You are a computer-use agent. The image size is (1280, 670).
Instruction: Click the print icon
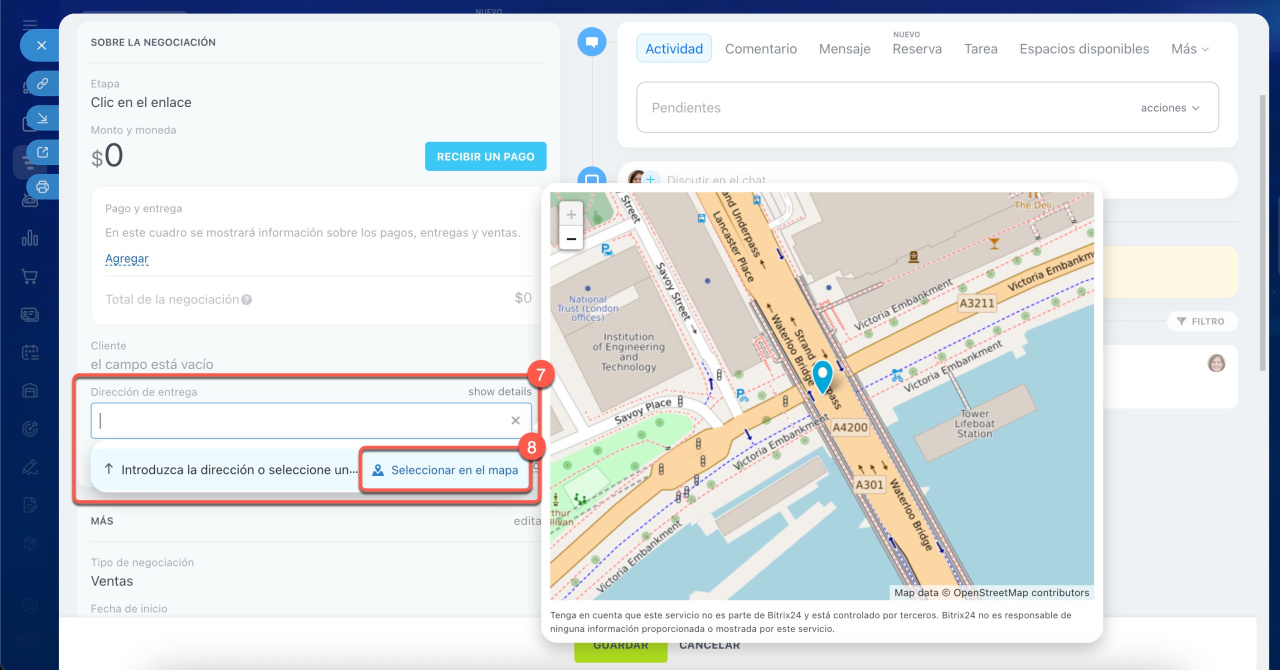pyautogui.click(x=43, y=186)
